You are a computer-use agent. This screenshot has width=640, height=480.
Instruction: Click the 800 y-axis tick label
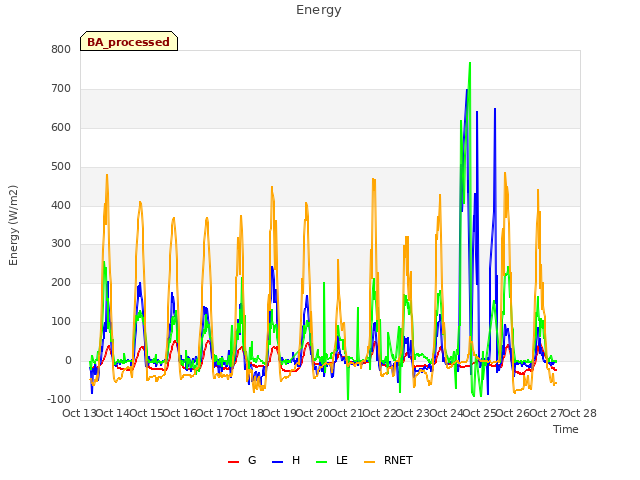pyautogui.click(x=61, y=49)
